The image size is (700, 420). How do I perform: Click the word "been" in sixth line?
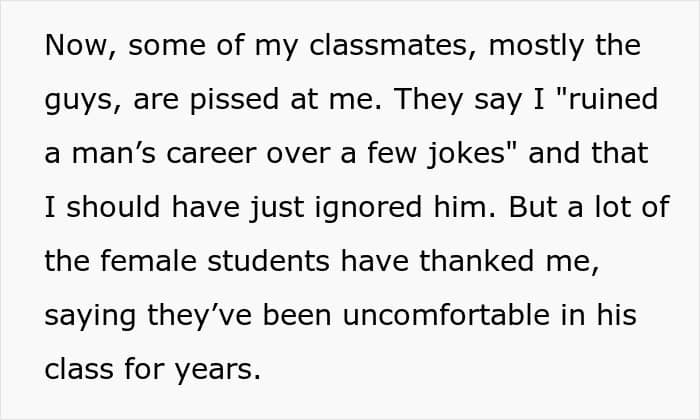[297, 315]
